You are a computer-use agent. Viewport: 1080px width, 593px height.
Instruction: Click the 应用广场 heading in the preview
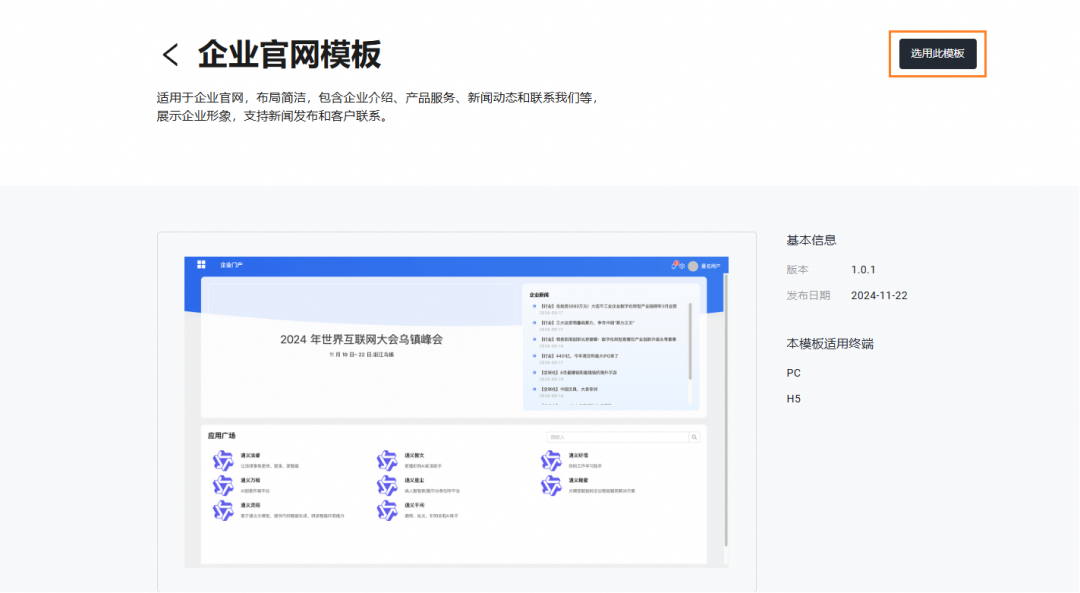pyautogui.click(x=222, y=436)
